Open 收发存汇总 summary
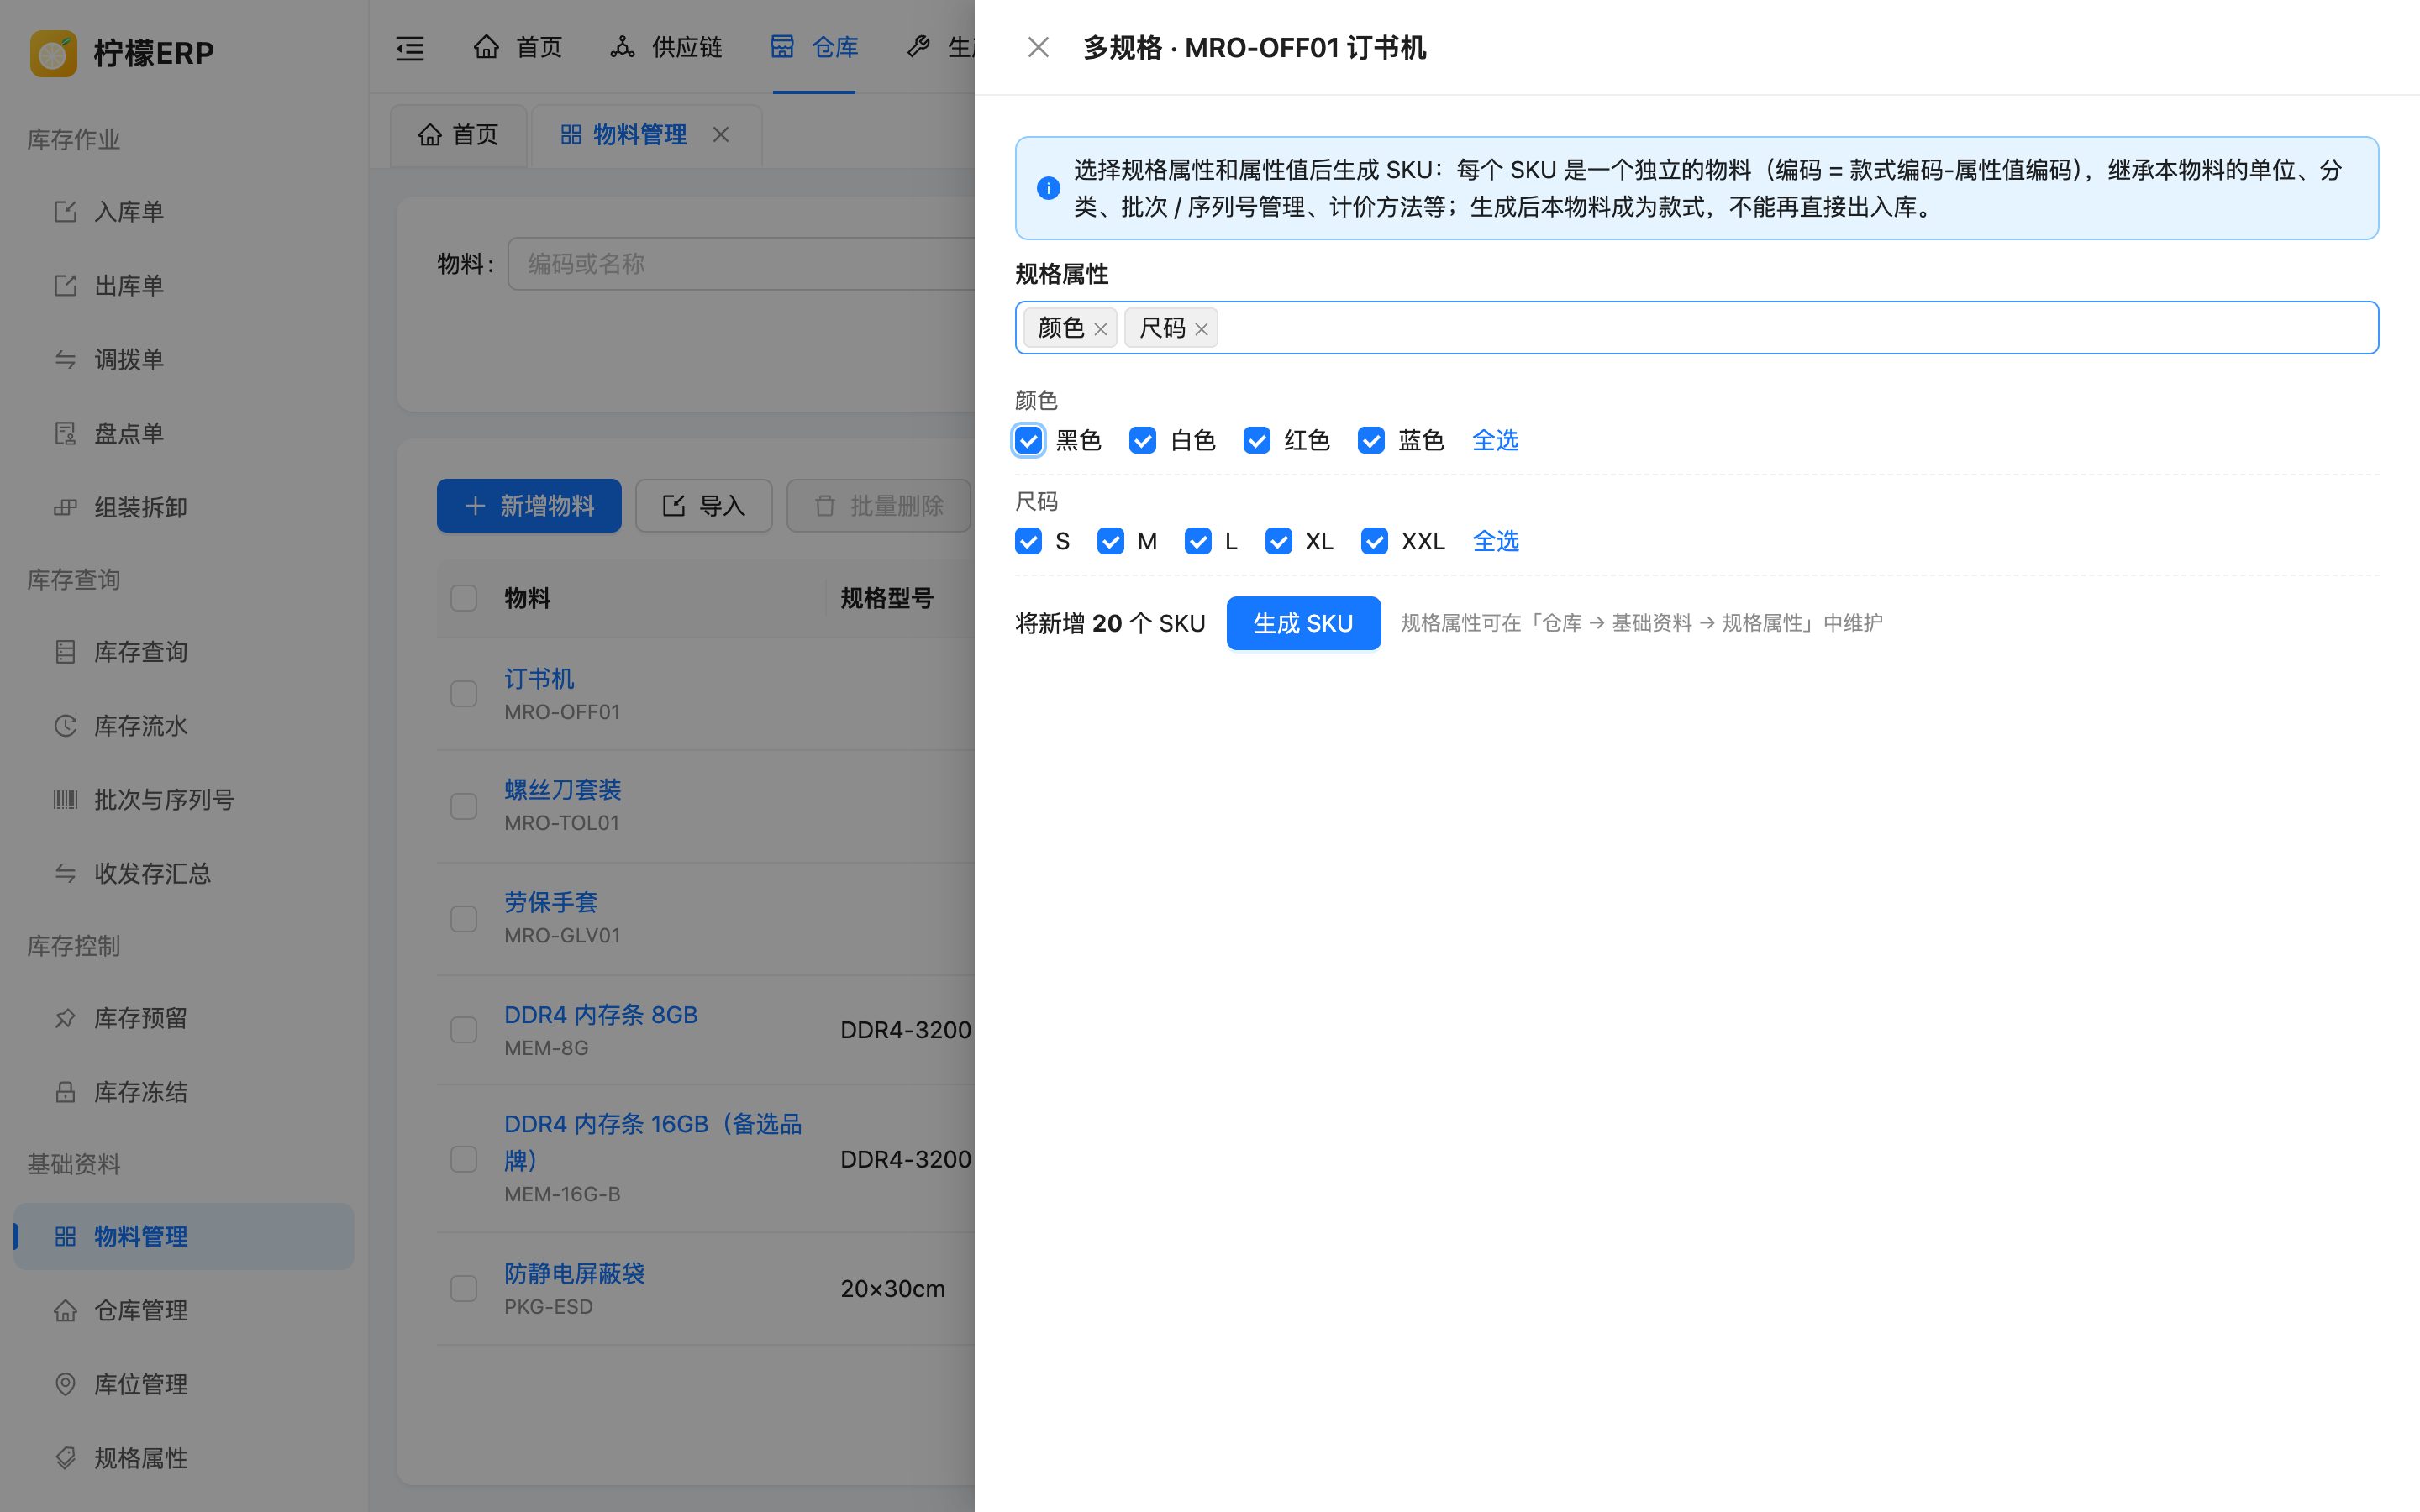 pos(184,874)
